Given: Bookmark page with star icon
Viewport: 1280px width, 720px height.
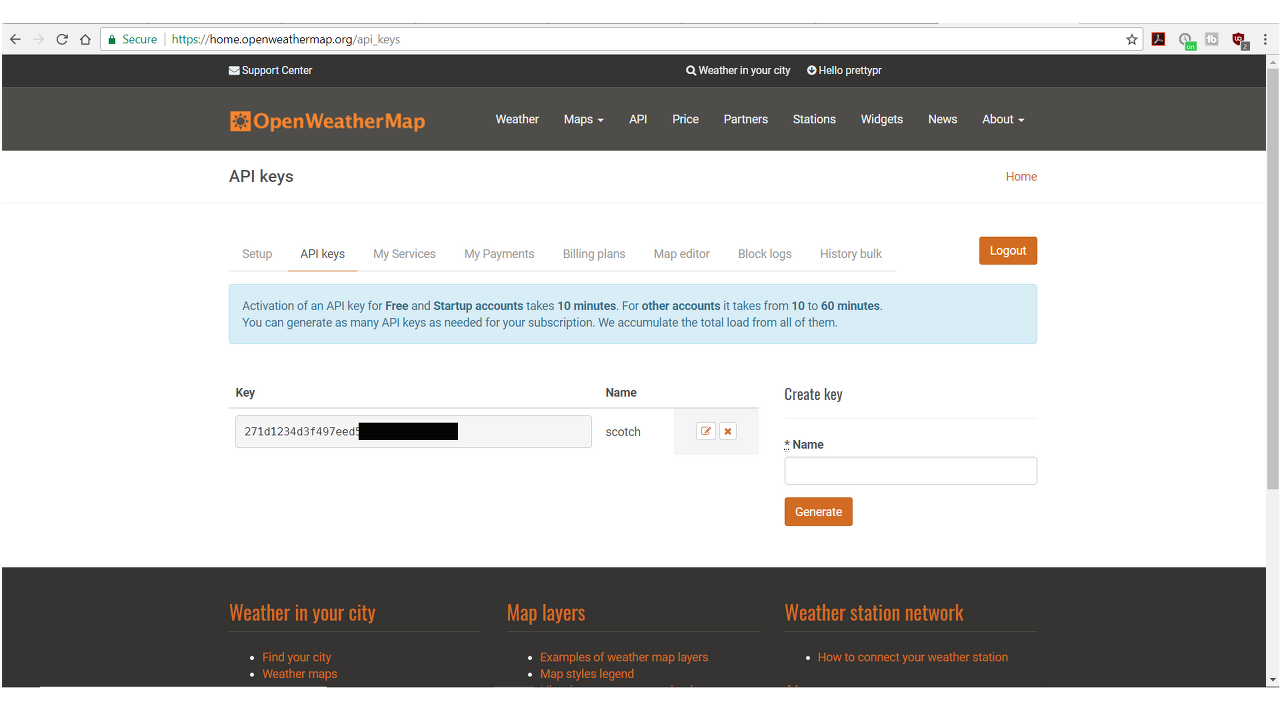Looking at the screenshot, I should pyautogui.click(x=1132, y=39).
